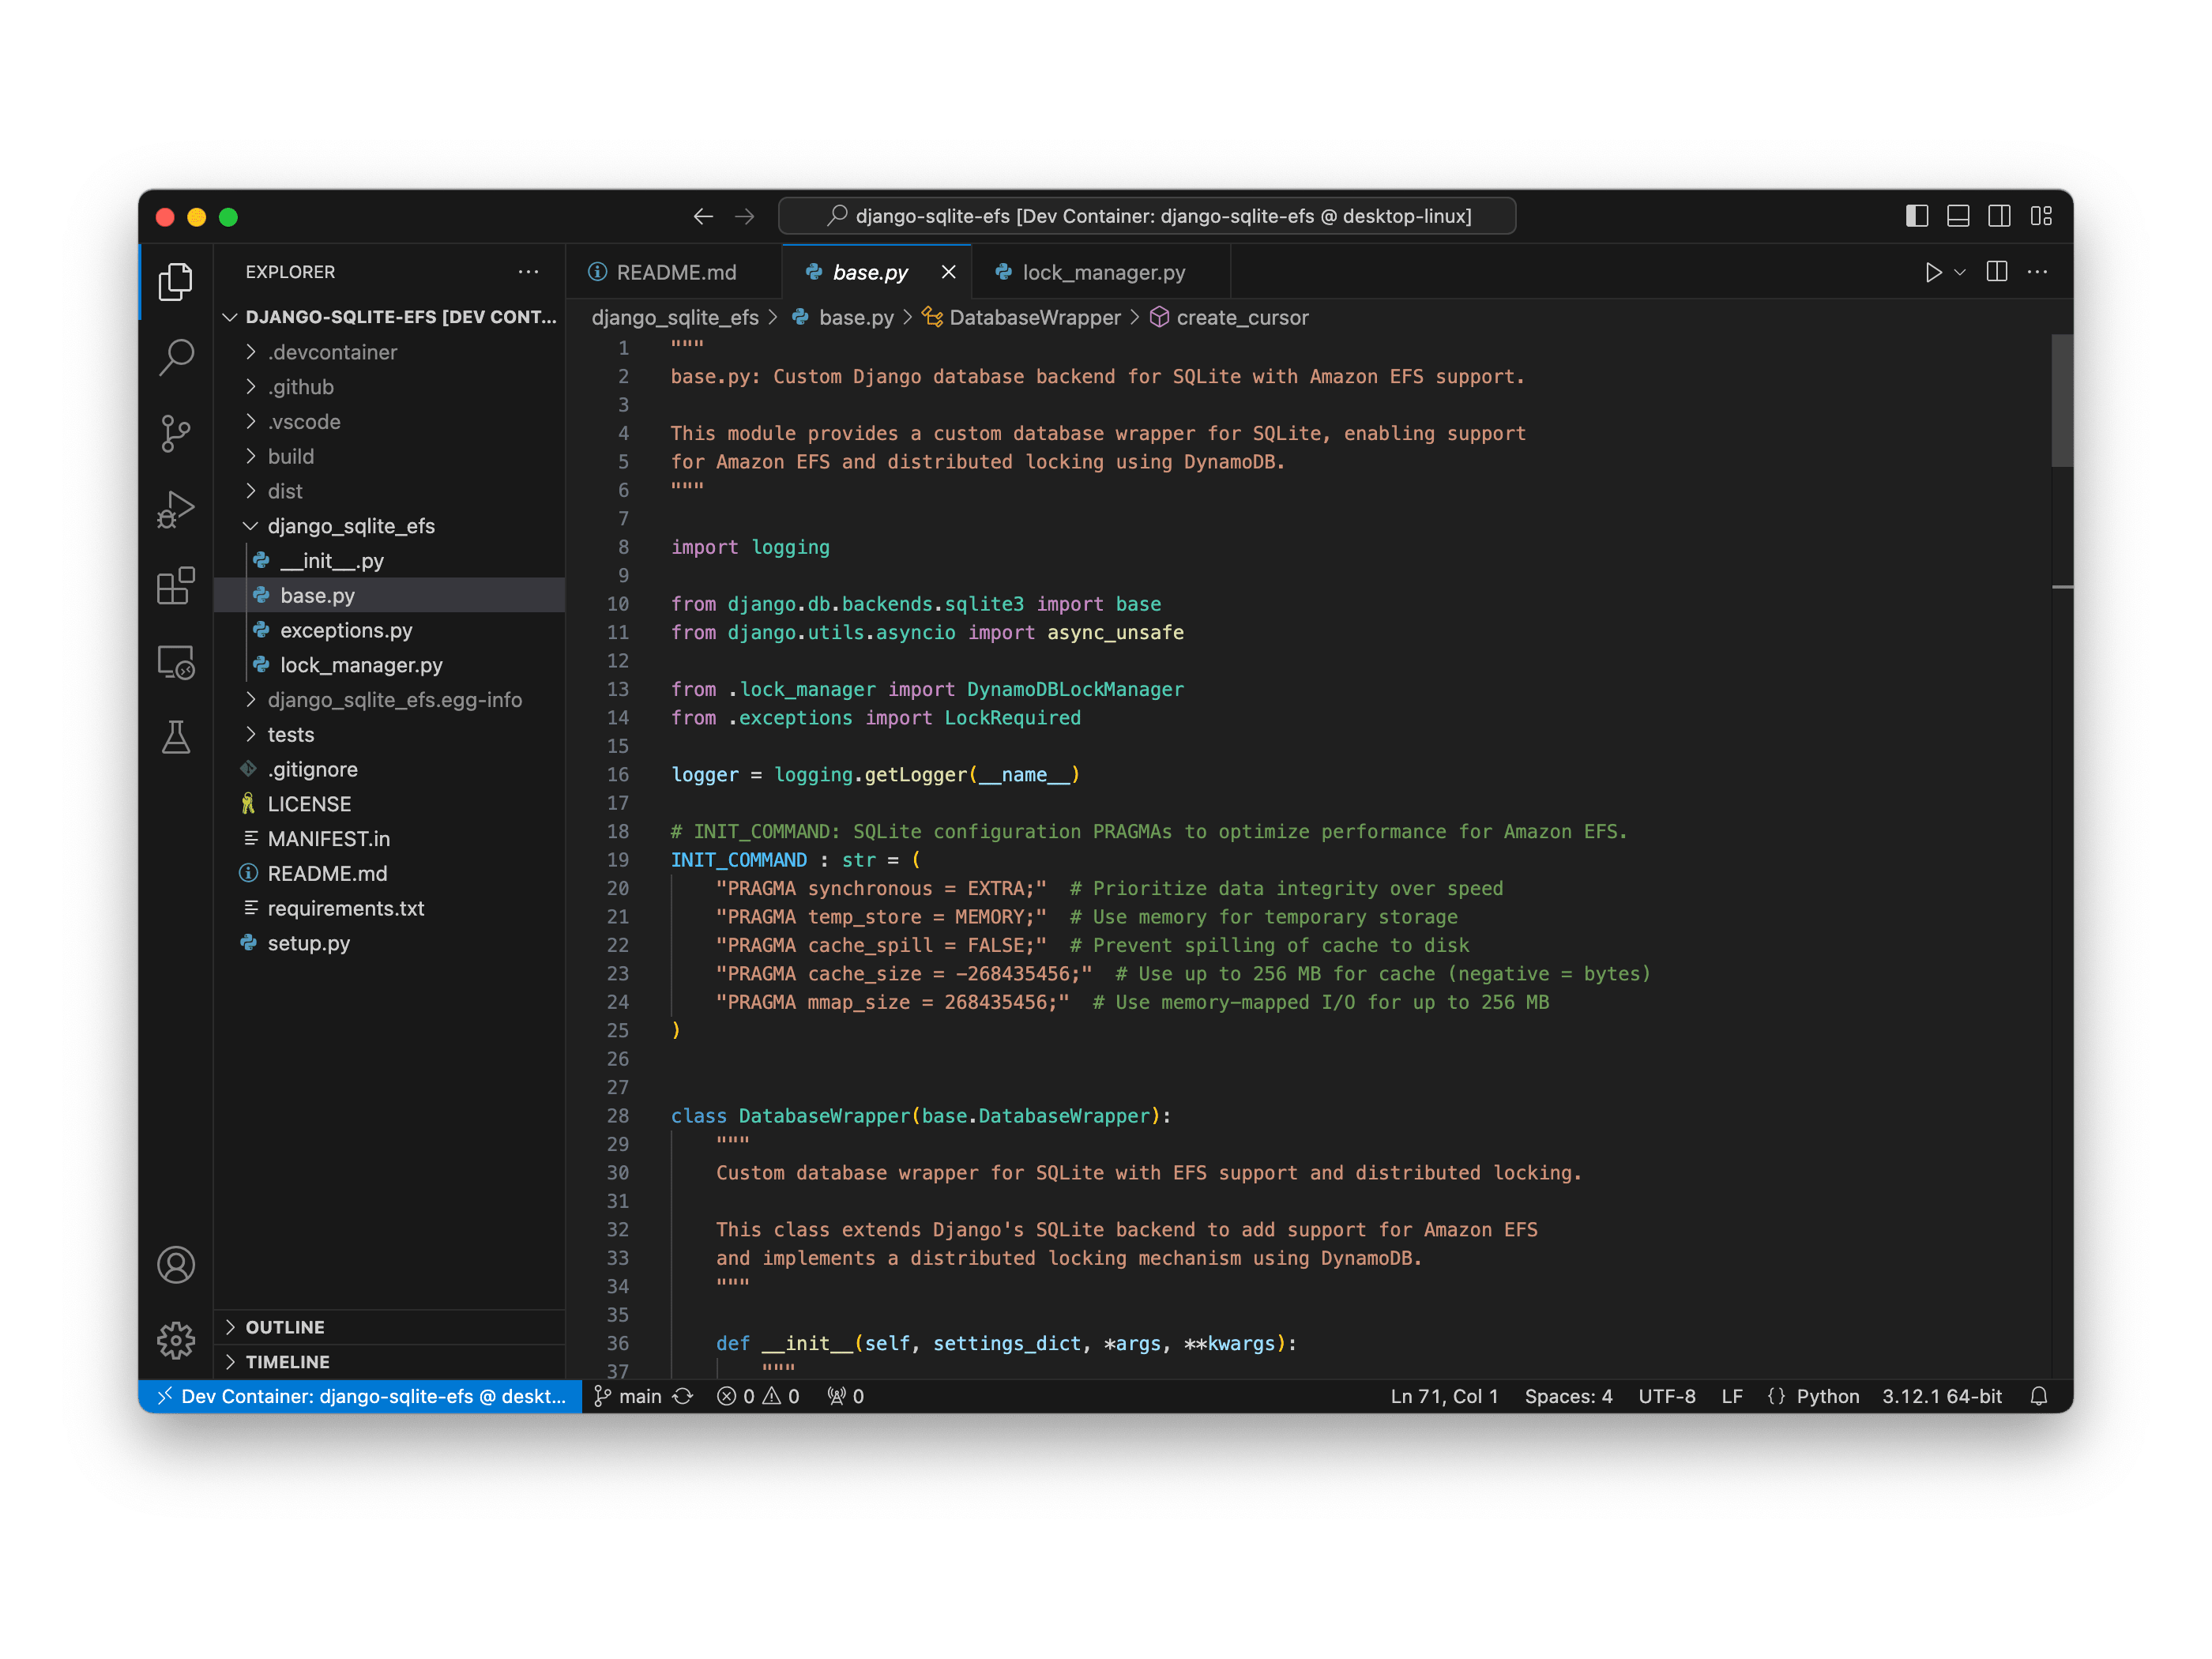Change line ending via LF
Viewport: 2212px width, 1659px height.
(1732, 1396)
